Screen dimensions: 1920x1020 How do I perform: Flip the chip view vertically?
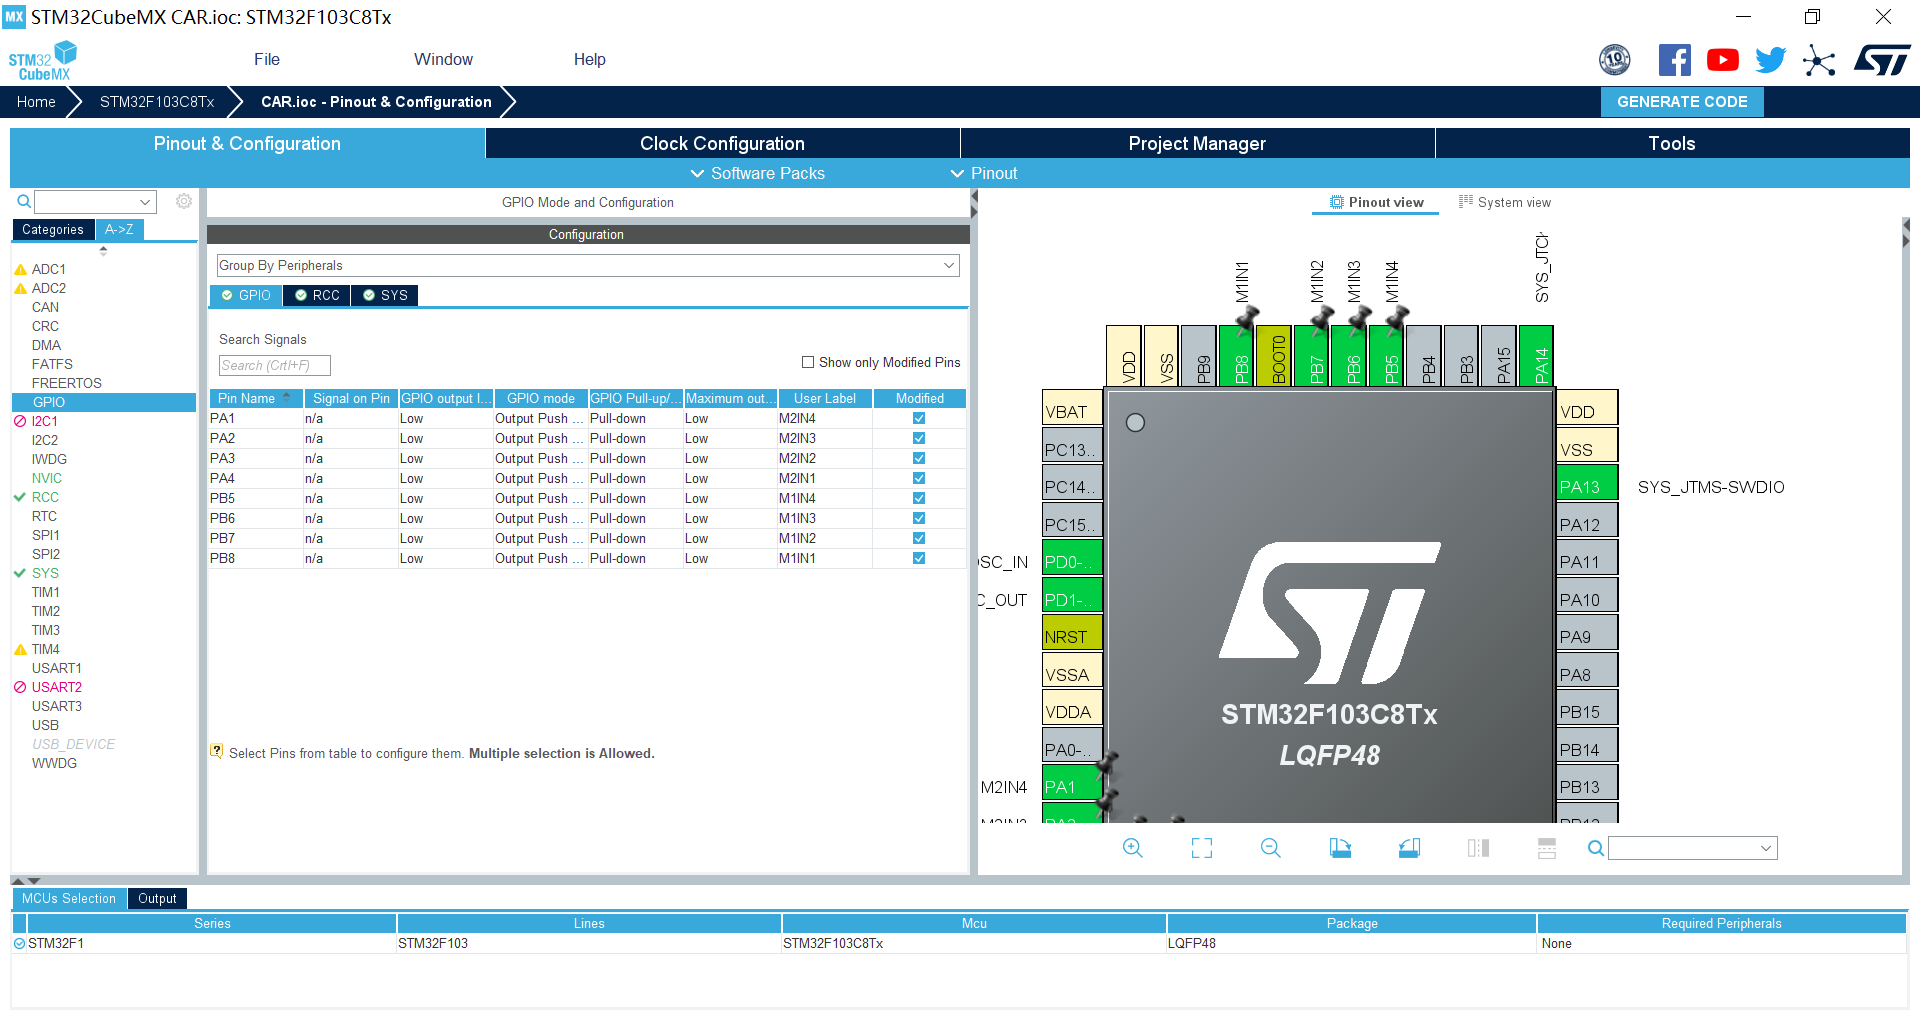[1547, 848]
